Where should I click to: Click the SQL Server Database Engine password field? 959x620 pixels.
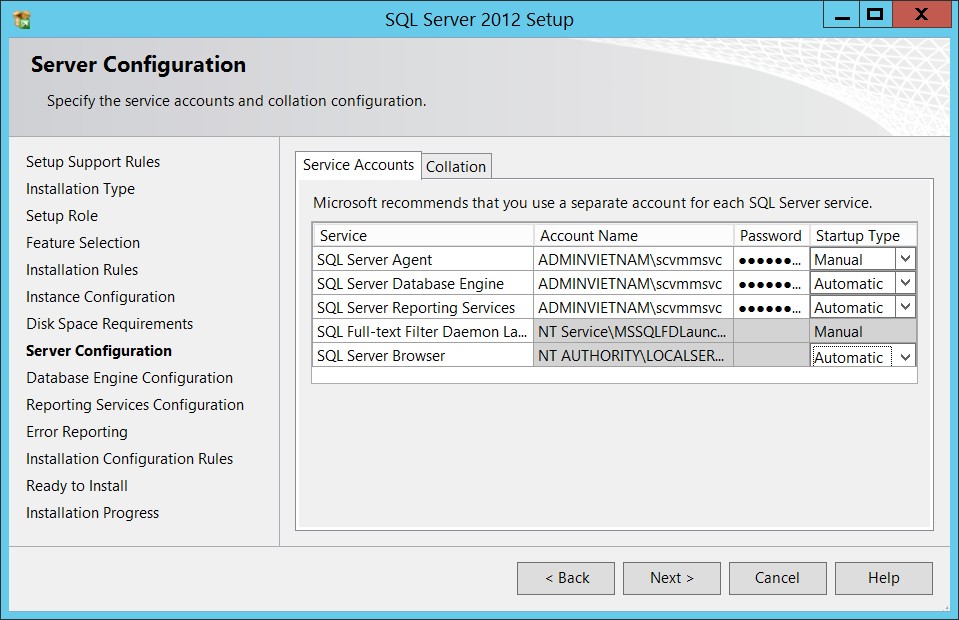(771, 283)
